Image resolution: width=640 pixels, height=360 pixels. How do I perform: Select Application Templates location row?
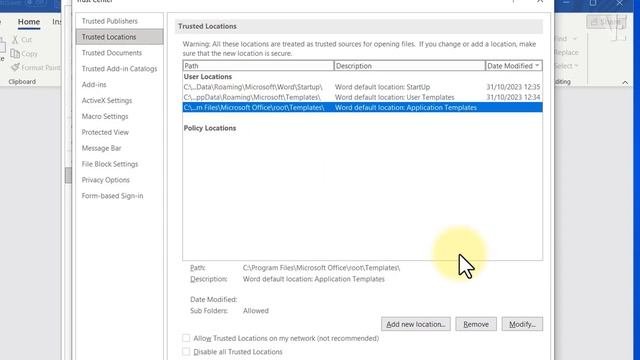point(362,107)
